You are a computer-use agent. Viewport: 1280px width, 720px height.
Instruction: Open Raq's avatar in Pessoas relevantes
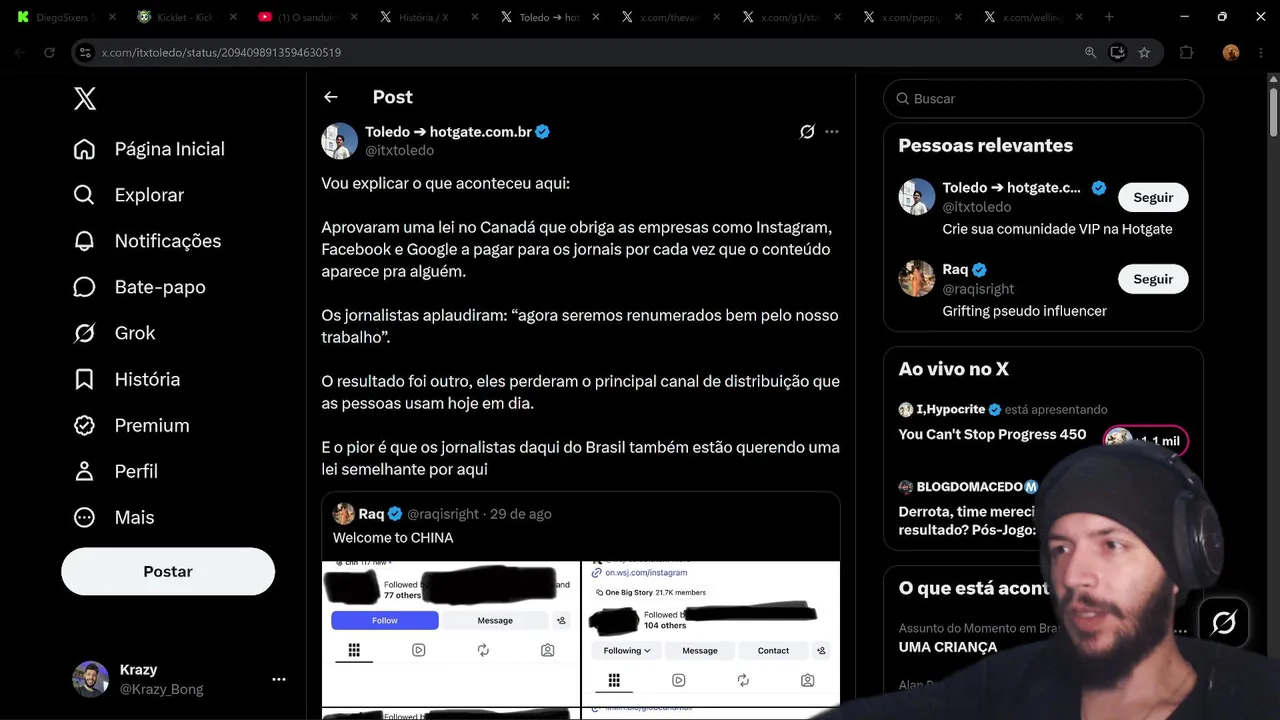coord(917,279)
